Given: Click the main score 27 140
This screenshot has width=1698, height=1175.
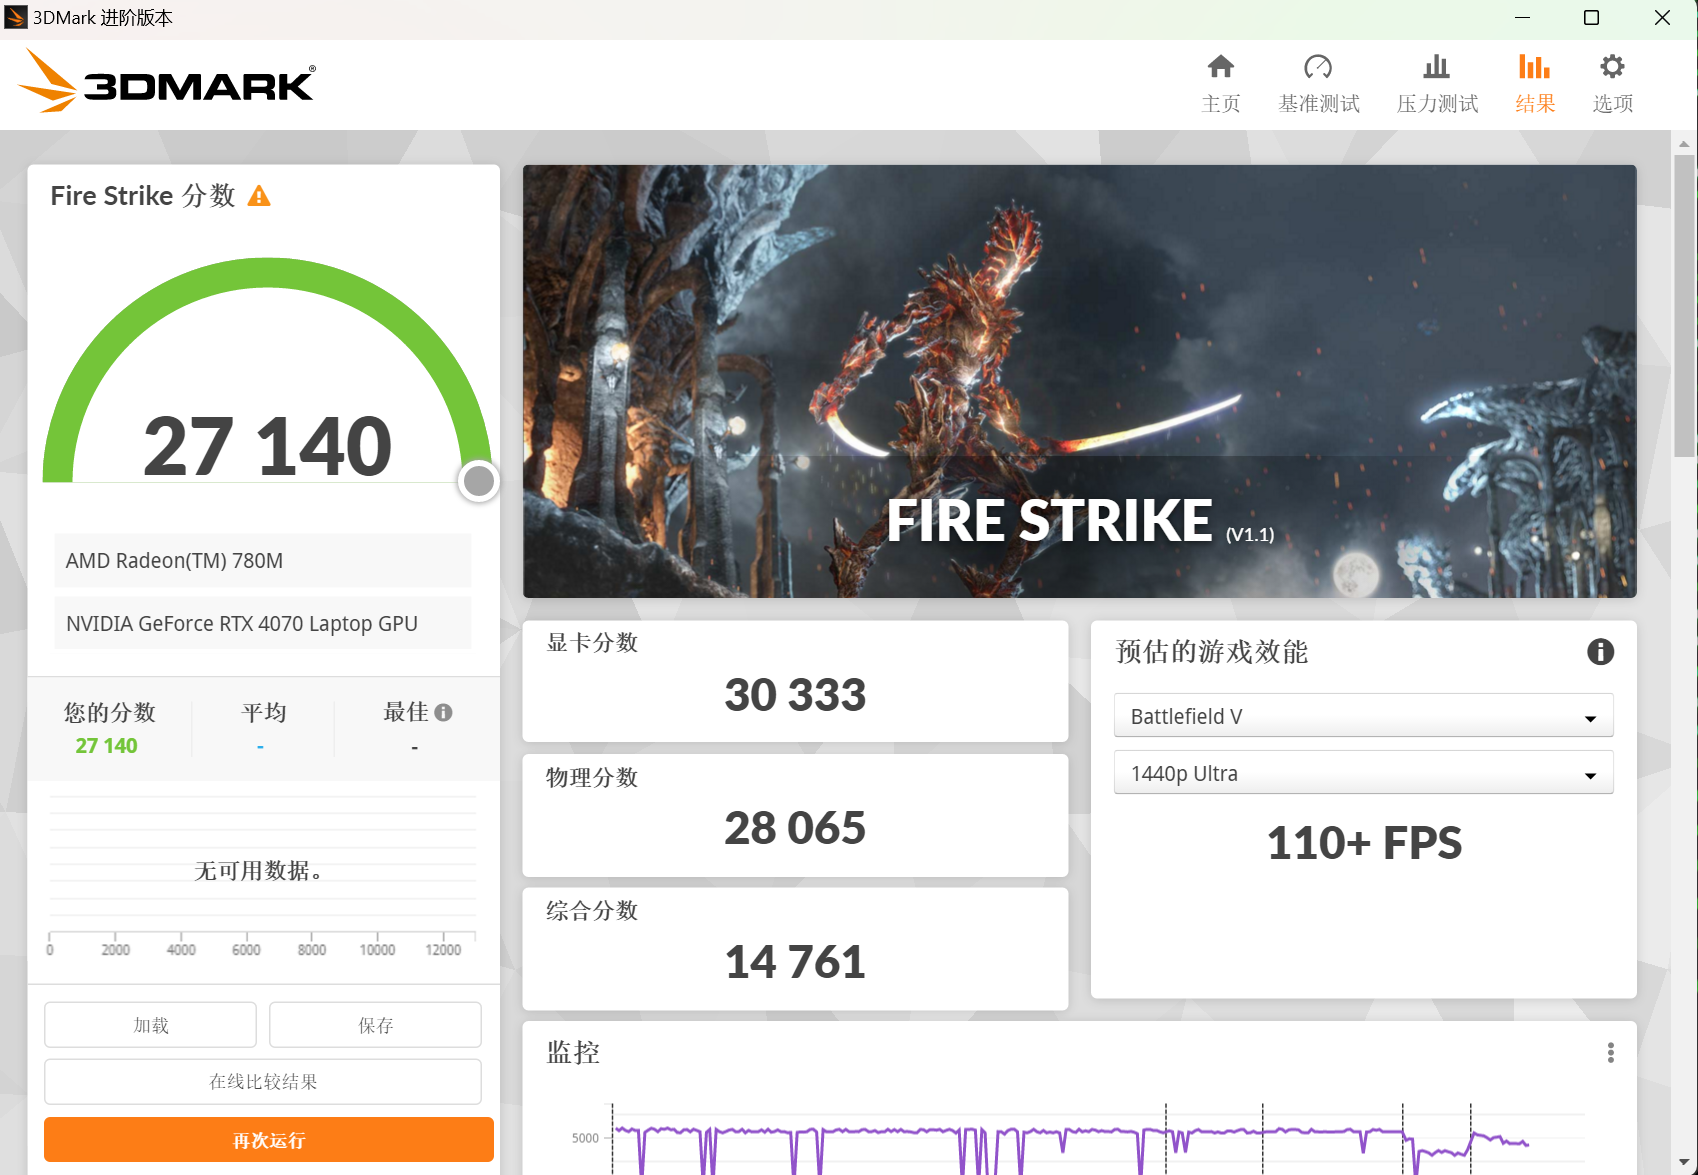Looking at the screenshot, I should pyautogui.click(x=267, y=446).
